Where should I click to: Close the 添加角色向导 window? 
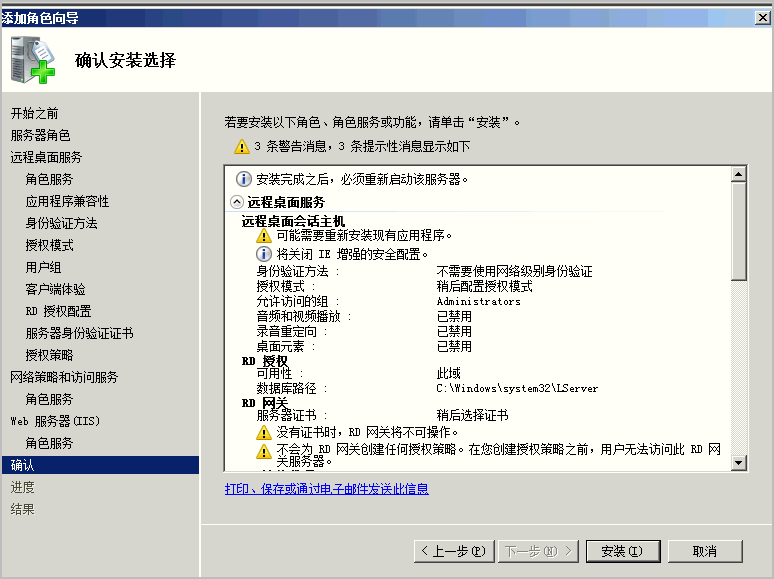(763, 18)
